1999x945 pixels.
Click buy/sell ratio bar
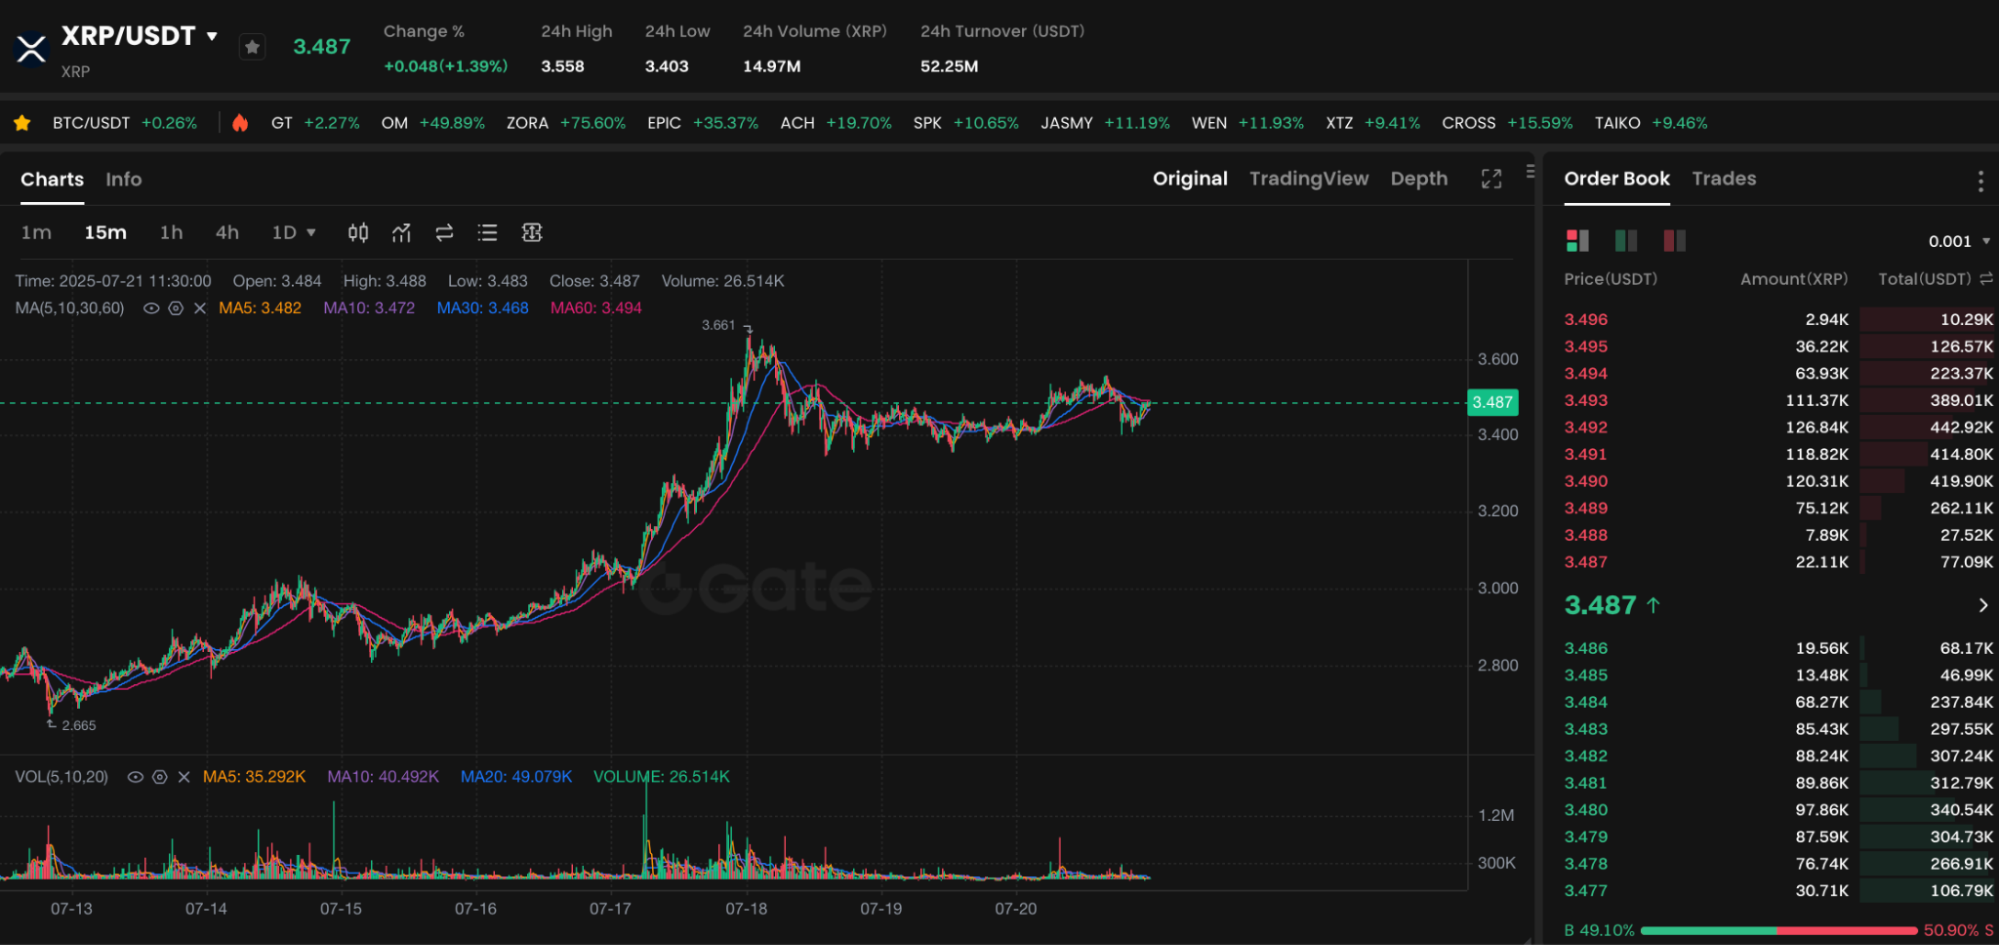point(1779,930)
